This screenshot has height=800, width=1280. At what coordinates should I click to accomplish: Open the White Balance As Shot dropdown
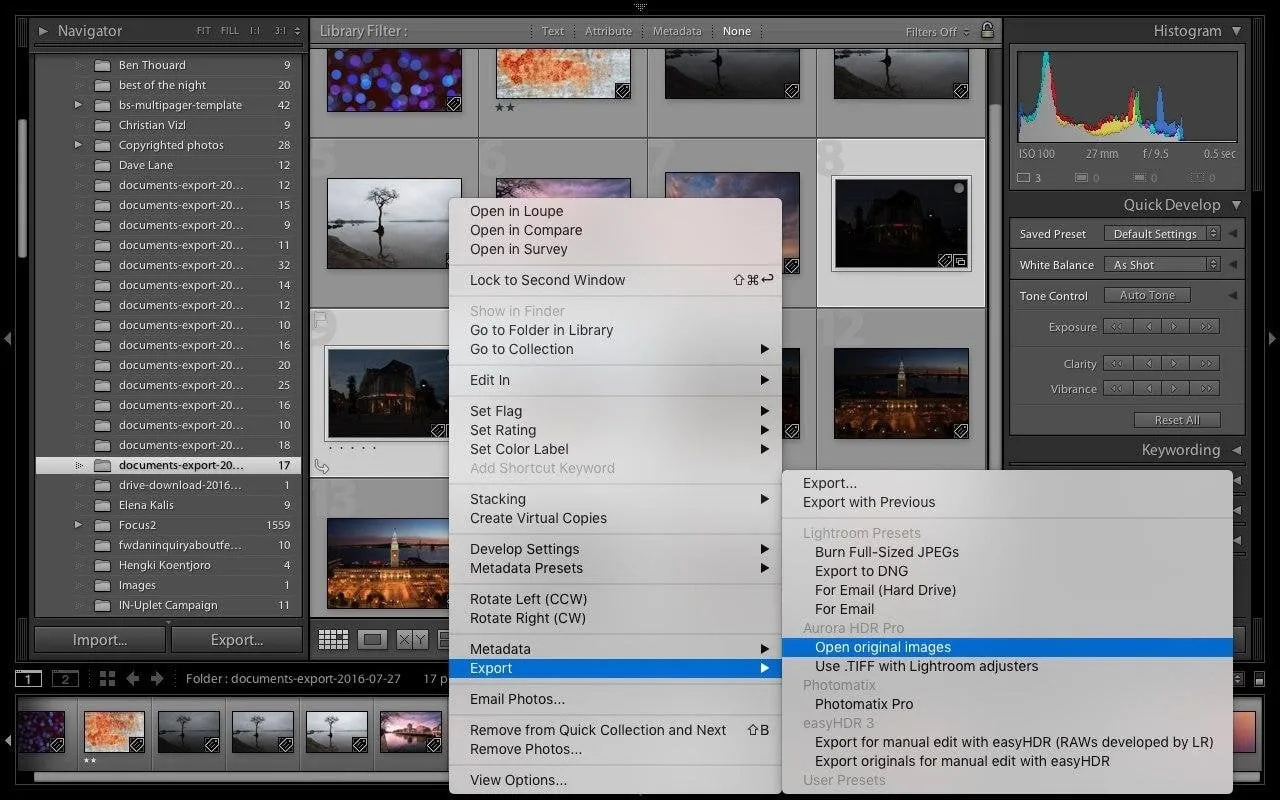pyautogui.click(x=1160, y=265)
